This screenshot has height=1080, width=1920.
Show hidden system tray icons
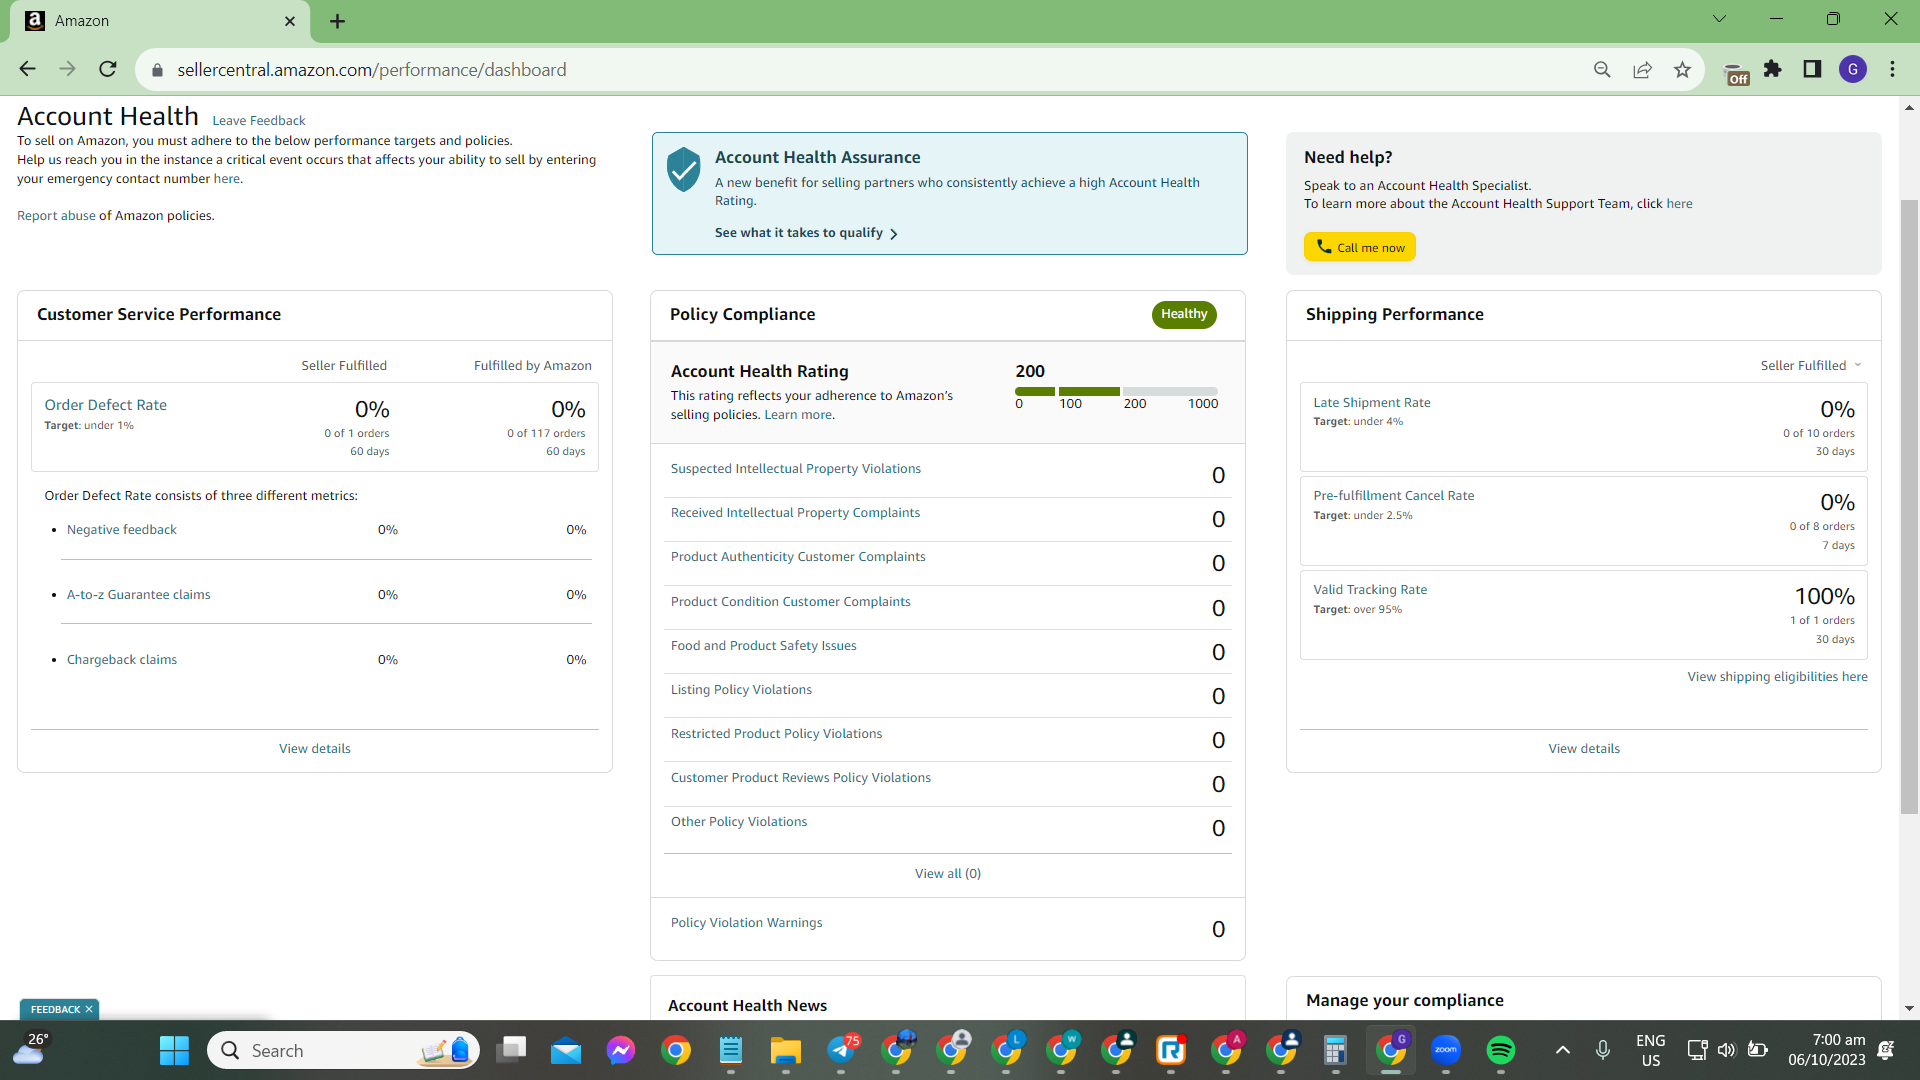[1563, 1050]
